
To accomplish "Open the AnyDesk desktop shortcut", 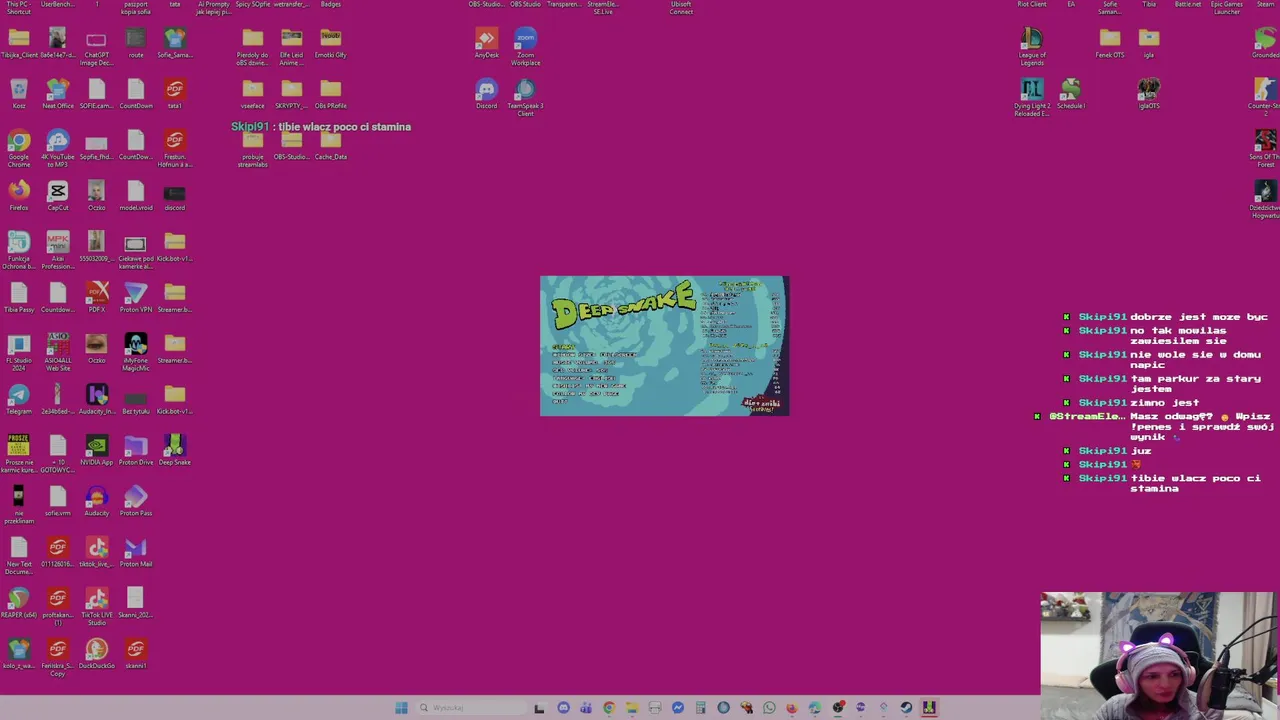I will click(x=487, y=43).
